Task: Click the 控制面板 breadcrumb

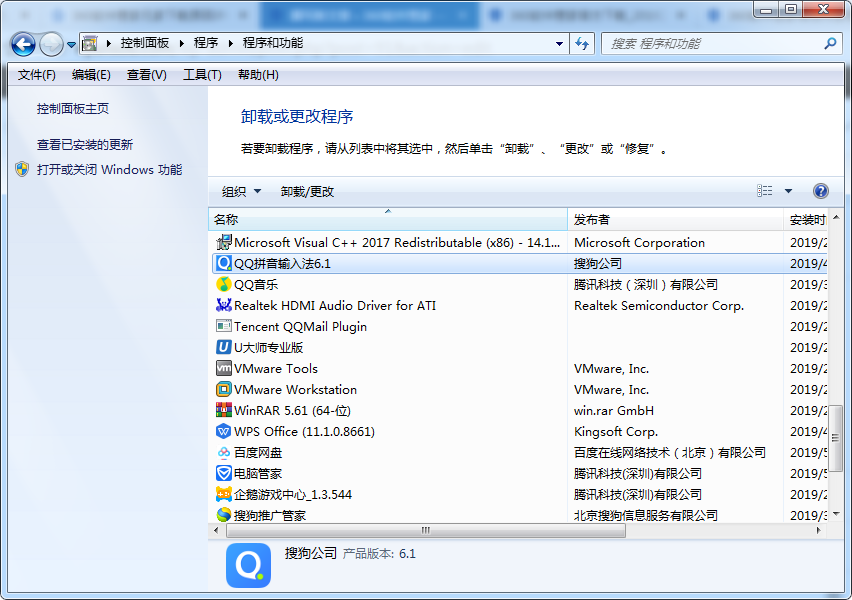Action: [x=145, y=43]
